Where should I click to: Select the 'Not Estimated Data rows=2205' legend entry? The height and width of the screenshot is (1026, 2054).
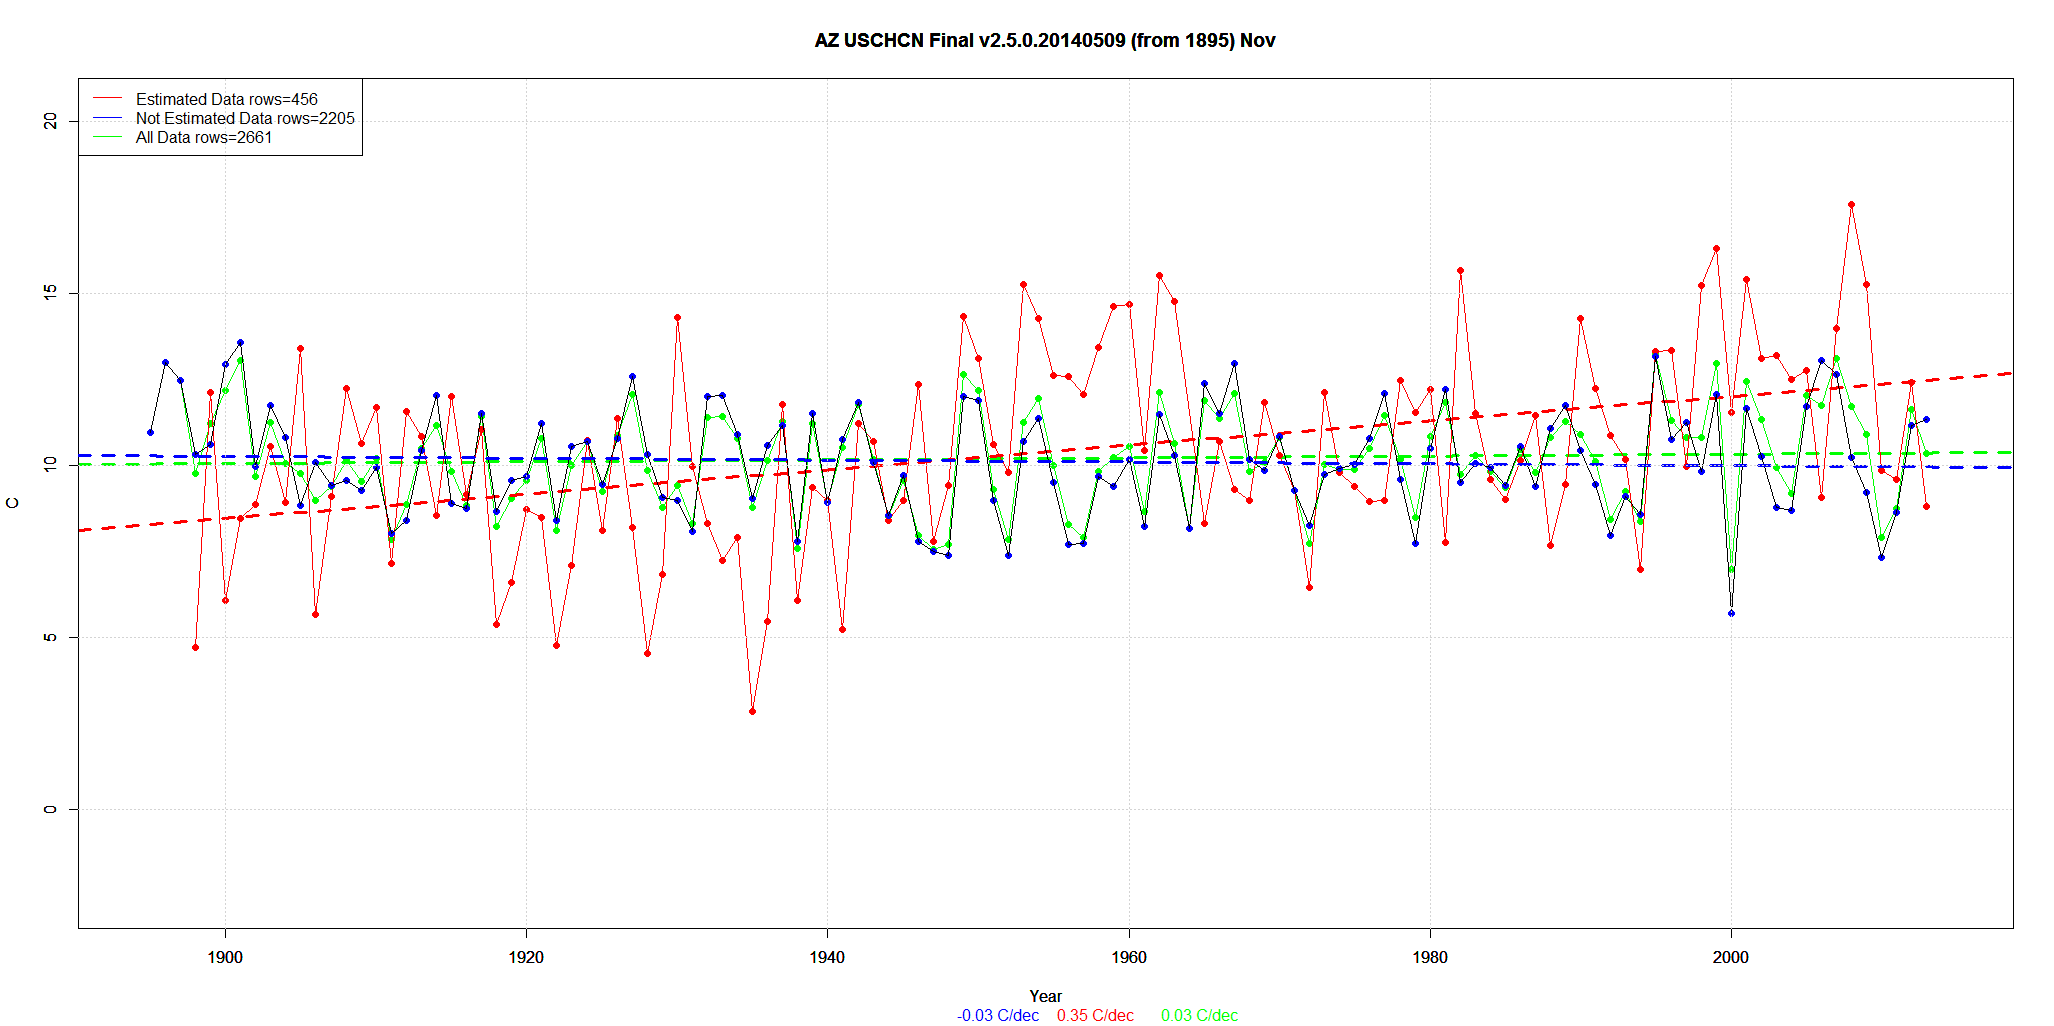click(x=245, y=118)
